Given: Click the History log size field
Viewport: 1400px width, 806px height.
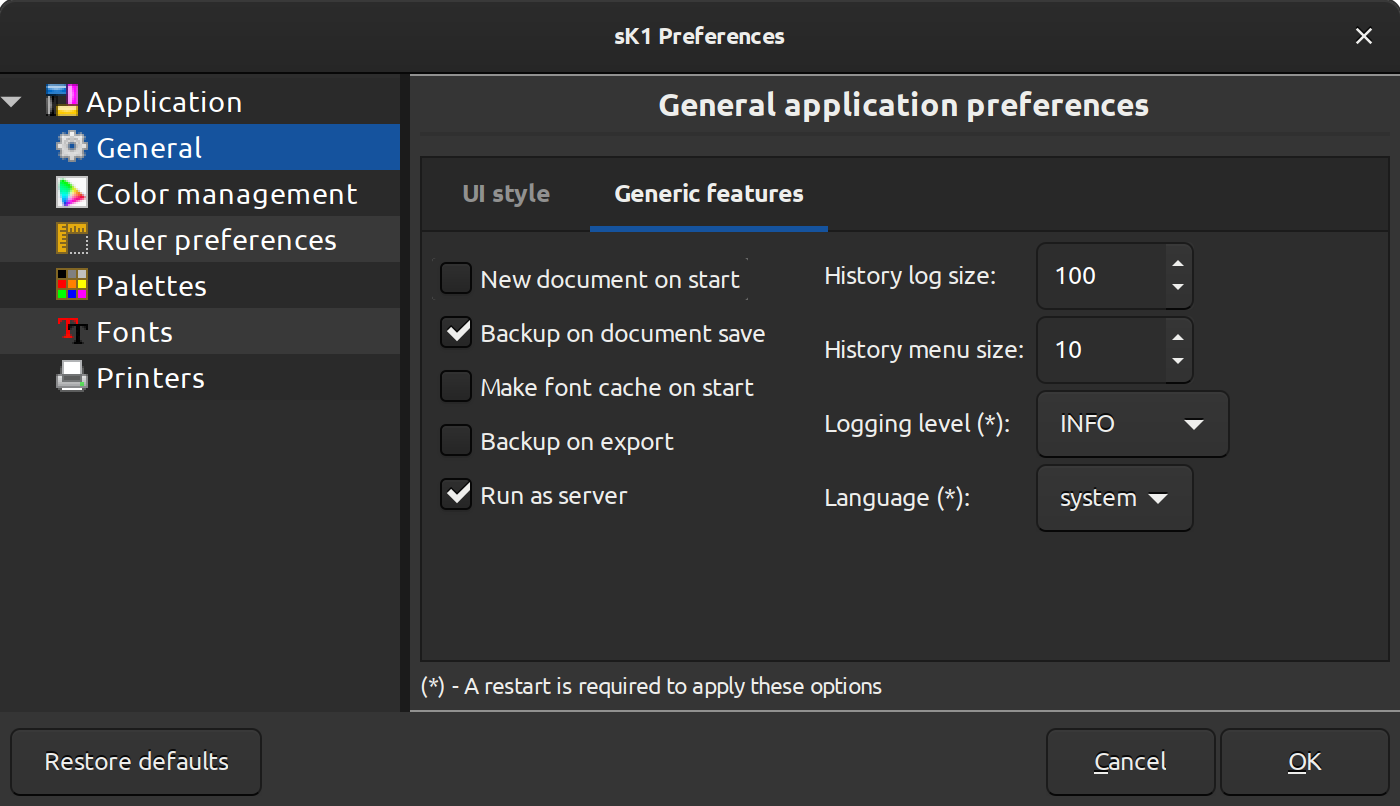Looking at the screenshot, I should tap(1102, 276).
